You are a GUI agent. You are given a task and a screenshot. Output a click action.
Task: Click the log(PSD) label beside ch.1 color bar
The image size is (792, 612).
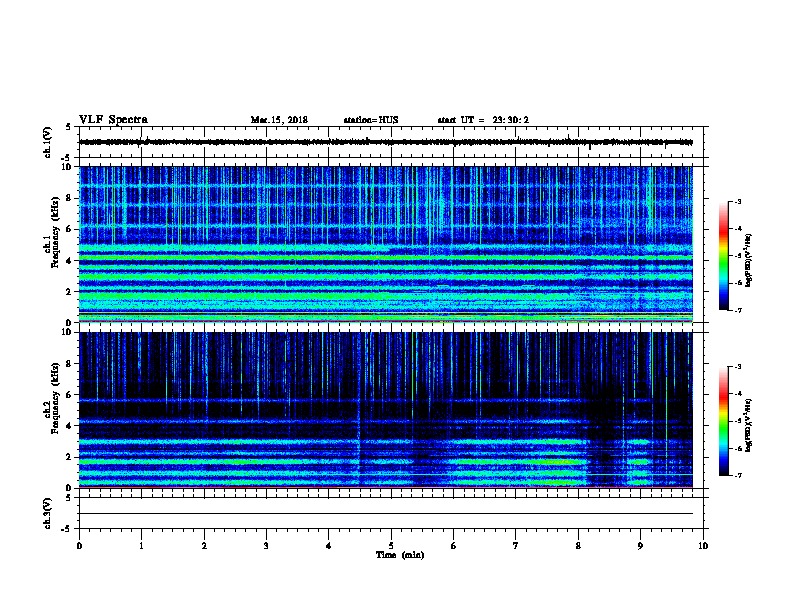tap(749, 260)
